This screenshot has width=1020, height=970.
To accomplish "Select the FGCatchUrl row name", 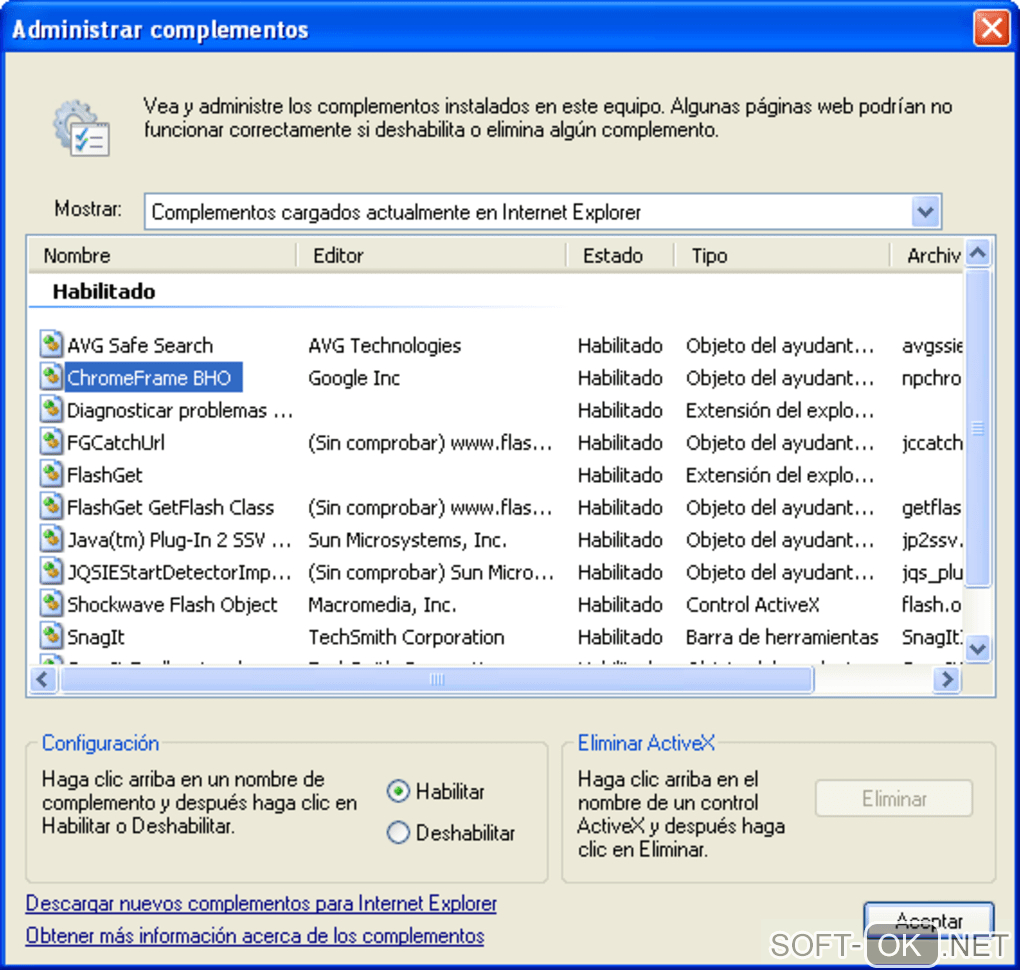I will (x=116, y=442).
